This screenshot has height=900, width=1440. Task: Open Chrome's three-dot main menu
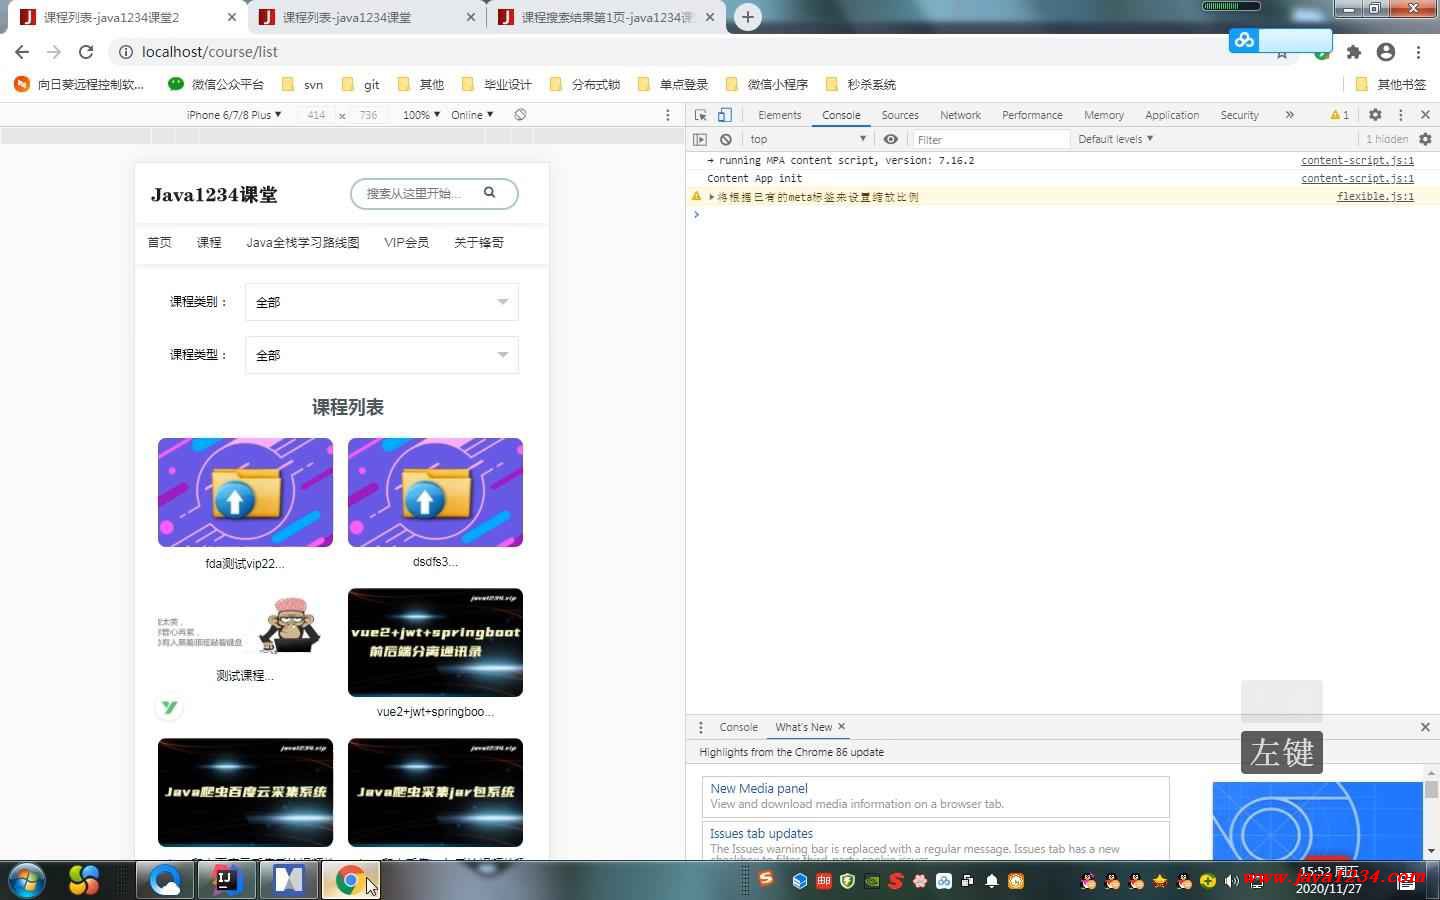(1418, 52)
